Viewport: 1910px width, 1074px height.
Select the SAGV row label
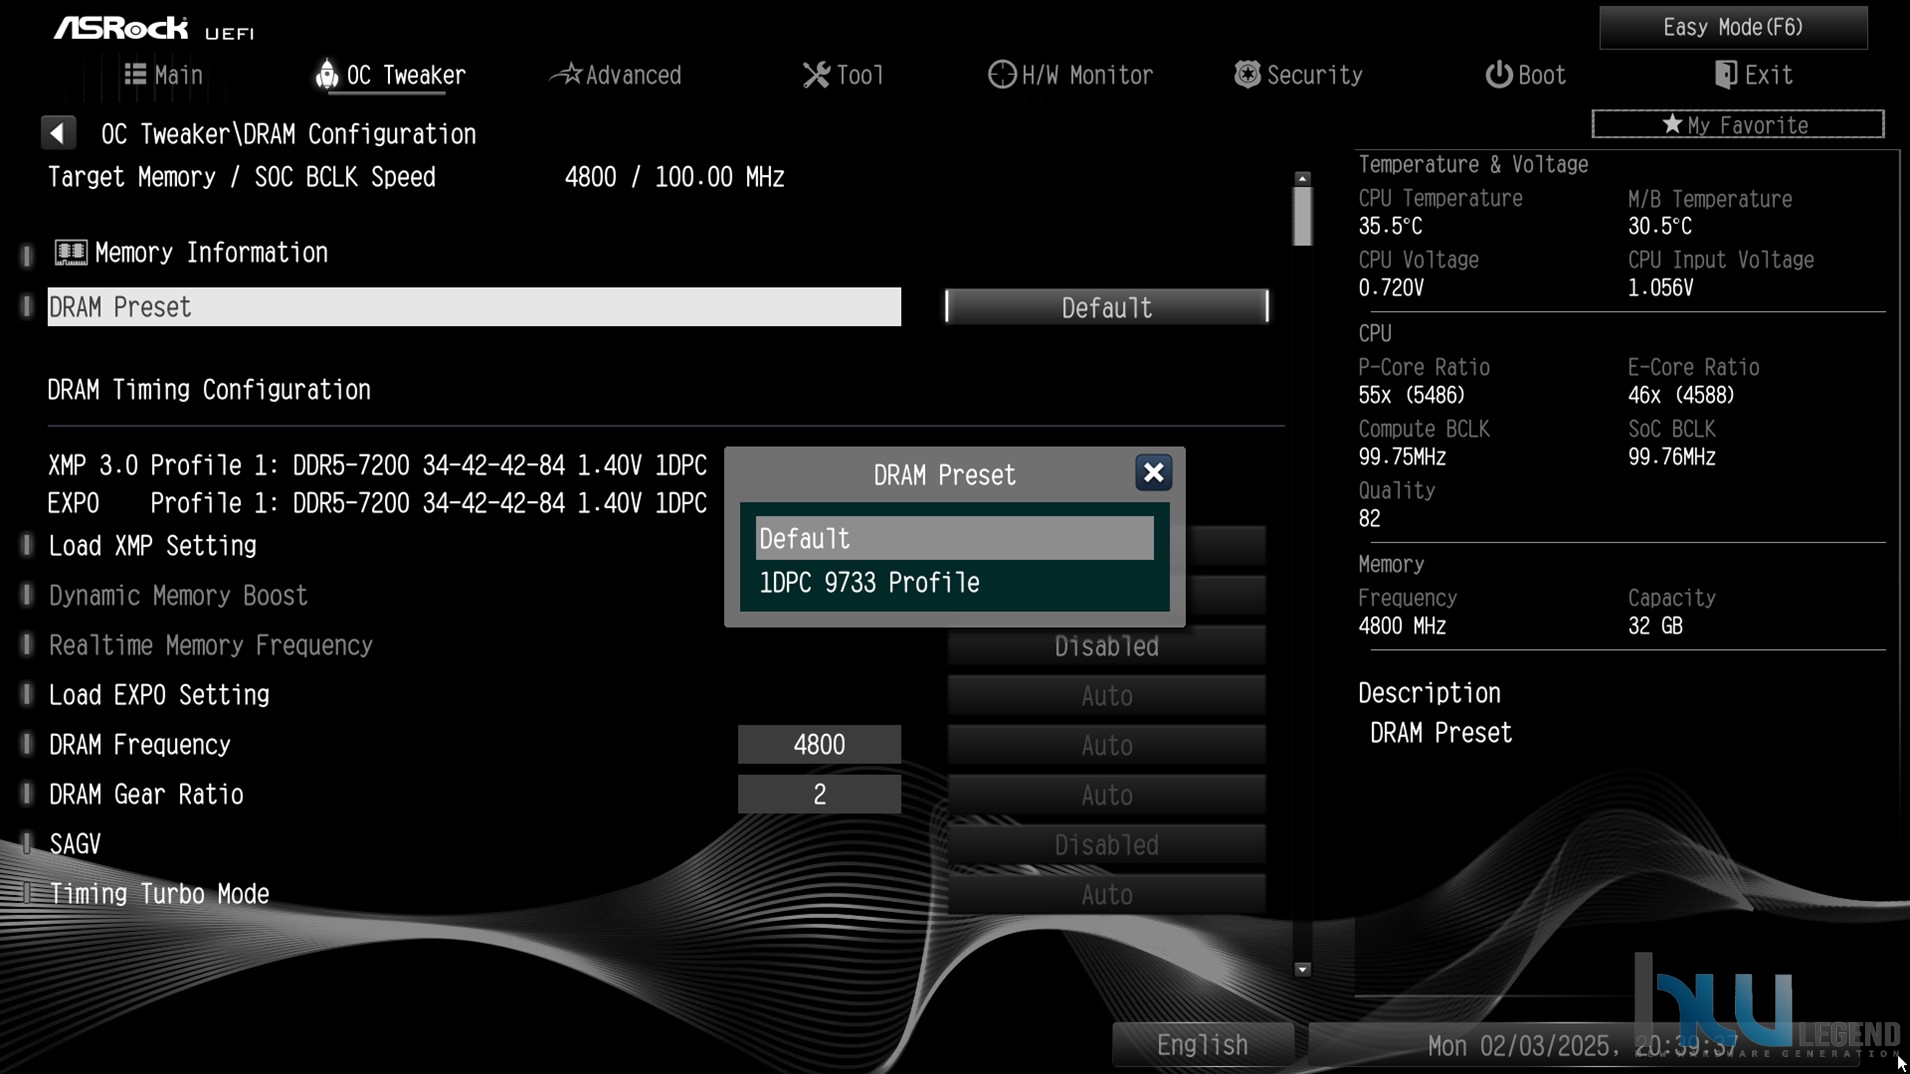[x=75, y=845]
